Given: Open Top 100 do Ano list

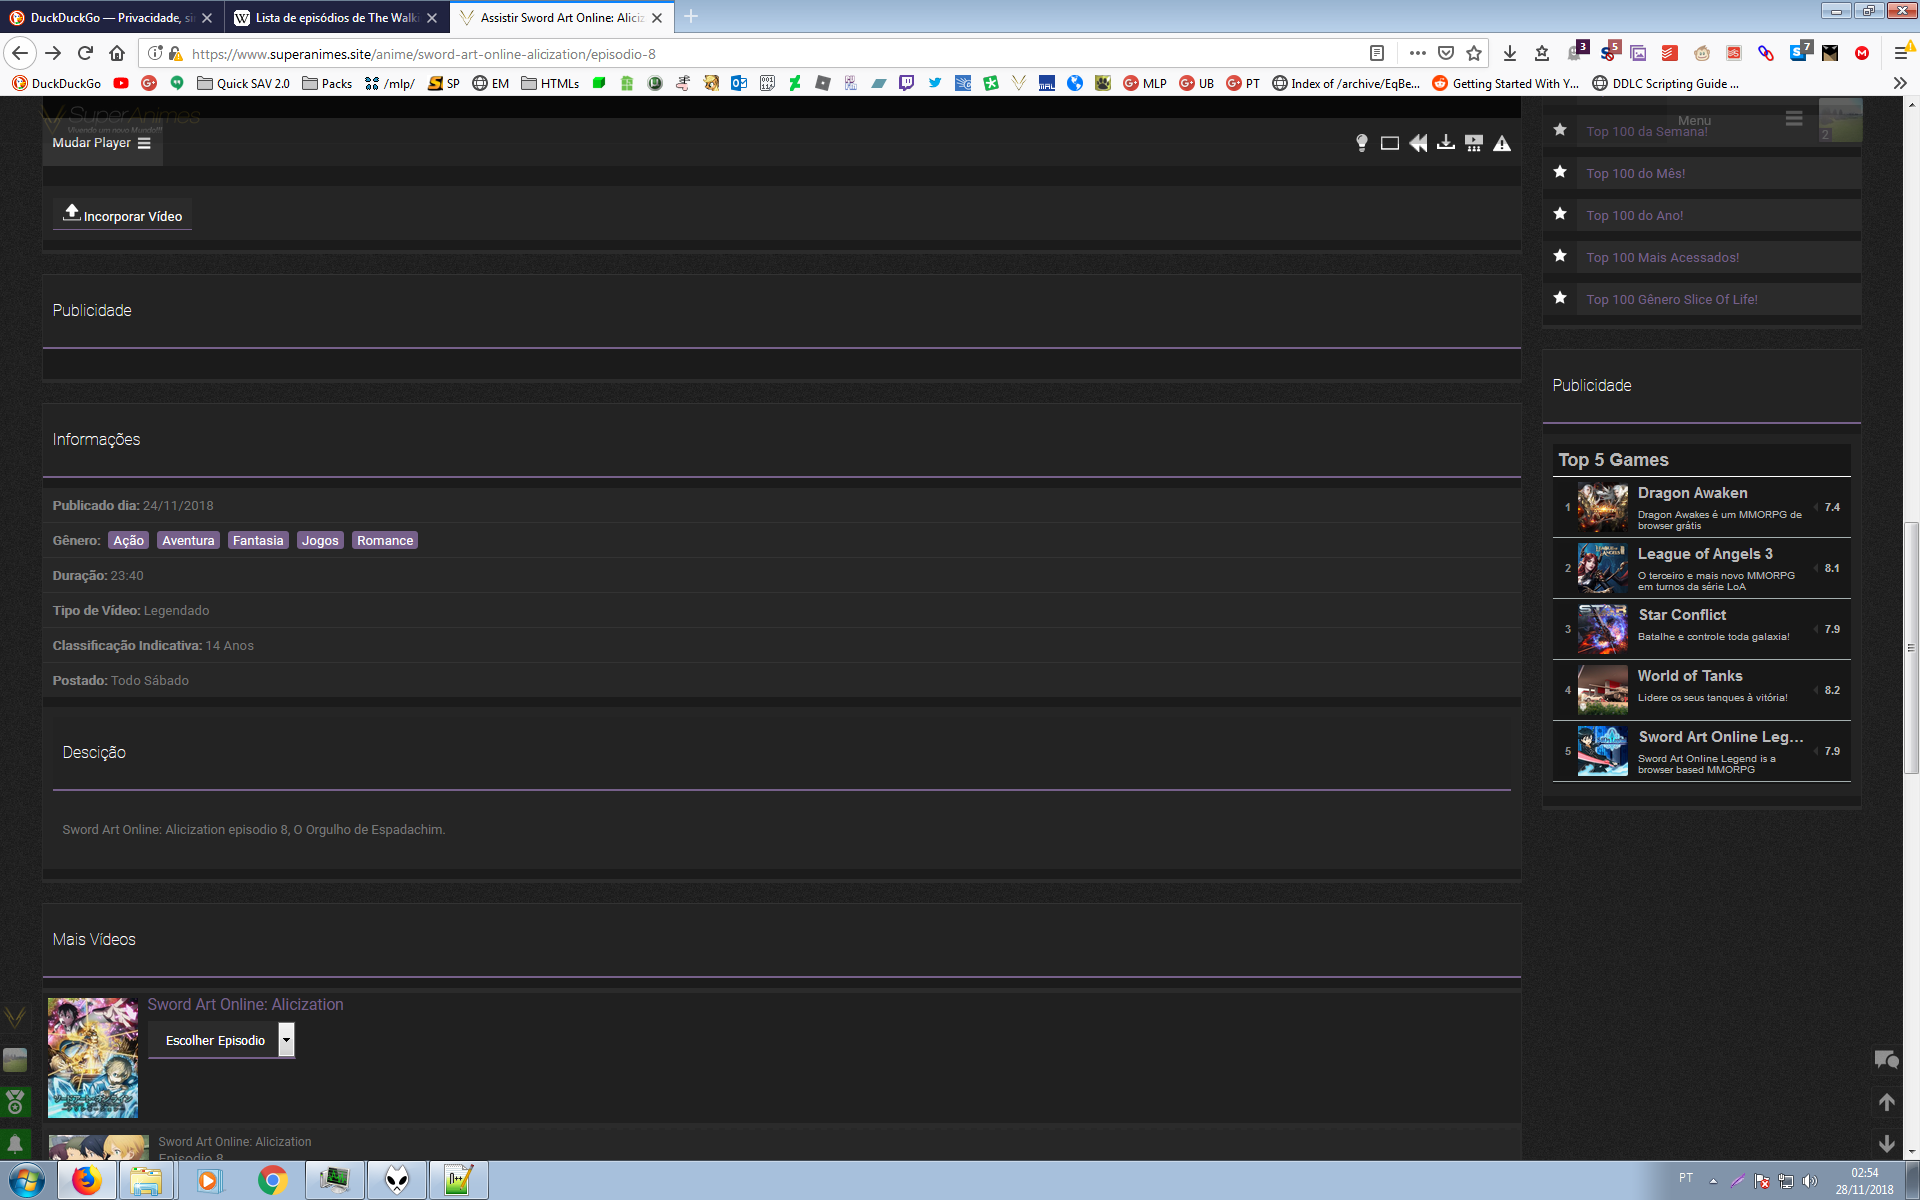Looking at the screenshot, I should click(x=1634, y=215).
